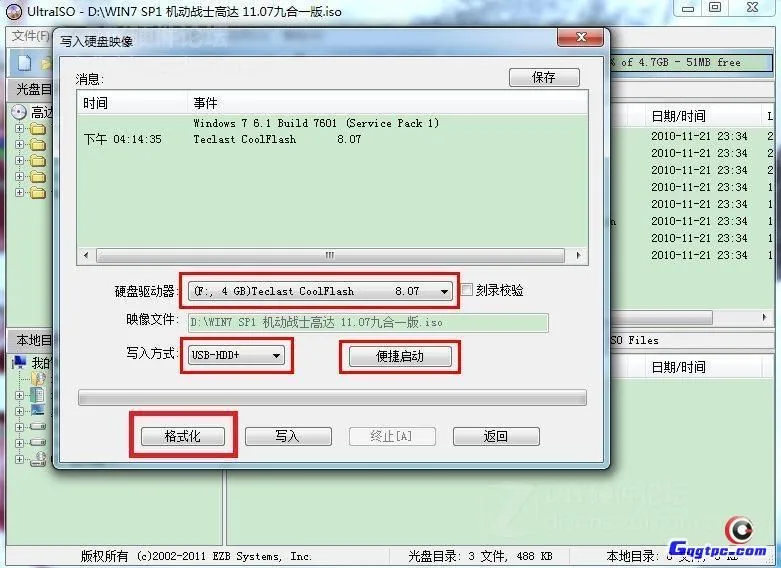Enable the 刻录校验 verify checkbox
Screen dimensions: 781x568
point(467,289)
